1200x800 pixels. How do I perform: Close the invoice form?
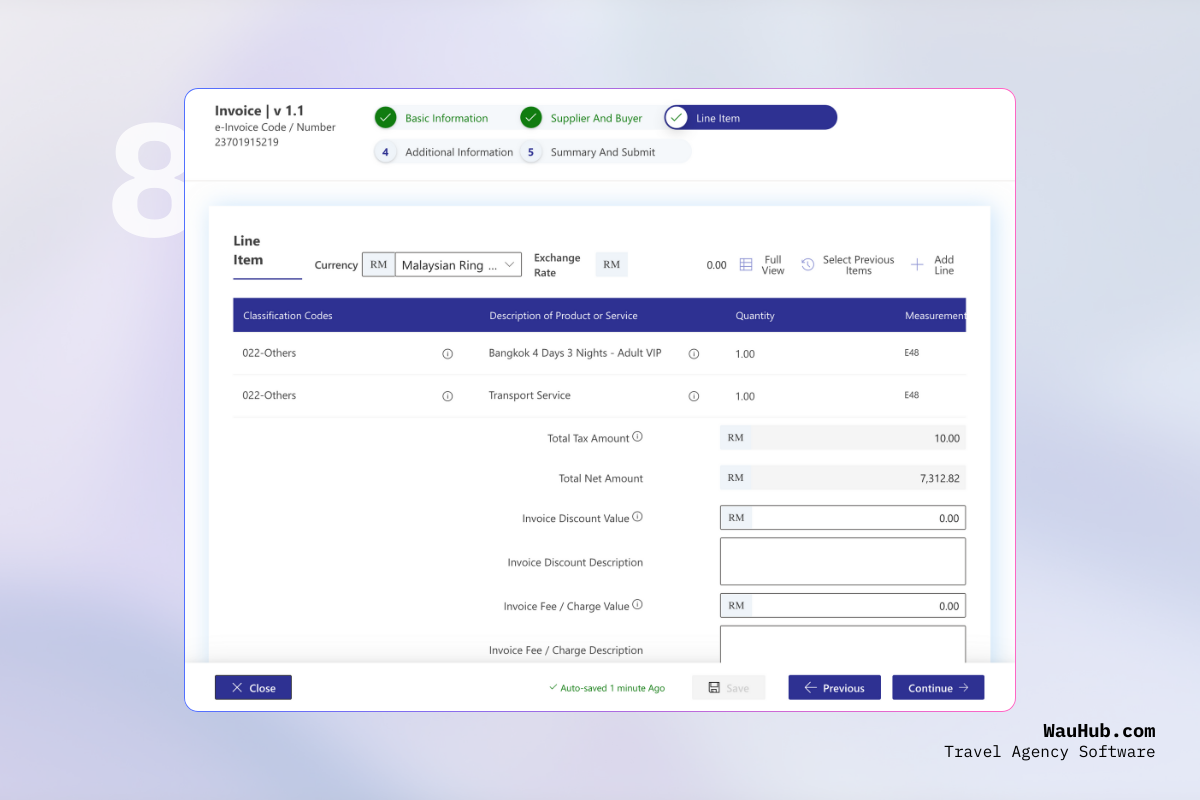(253, 687)
